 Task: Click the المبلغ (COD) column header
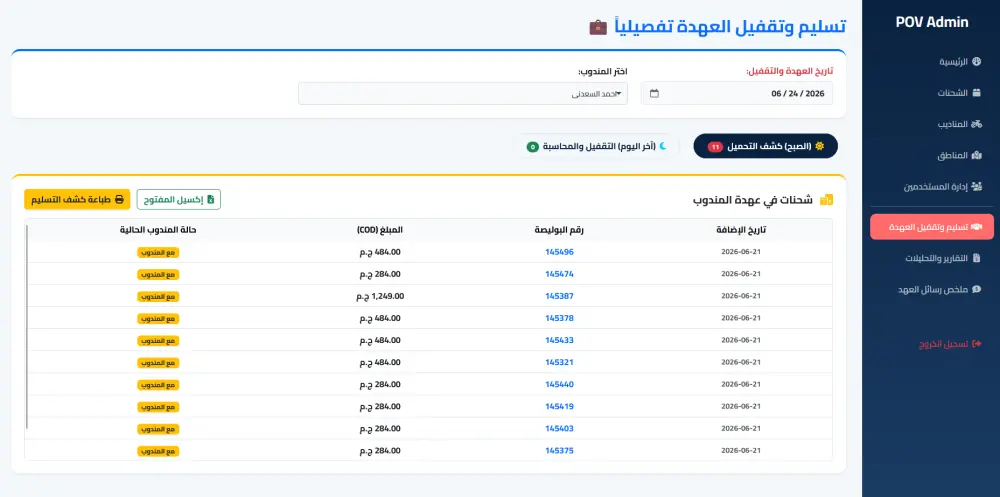click(380, 230)
